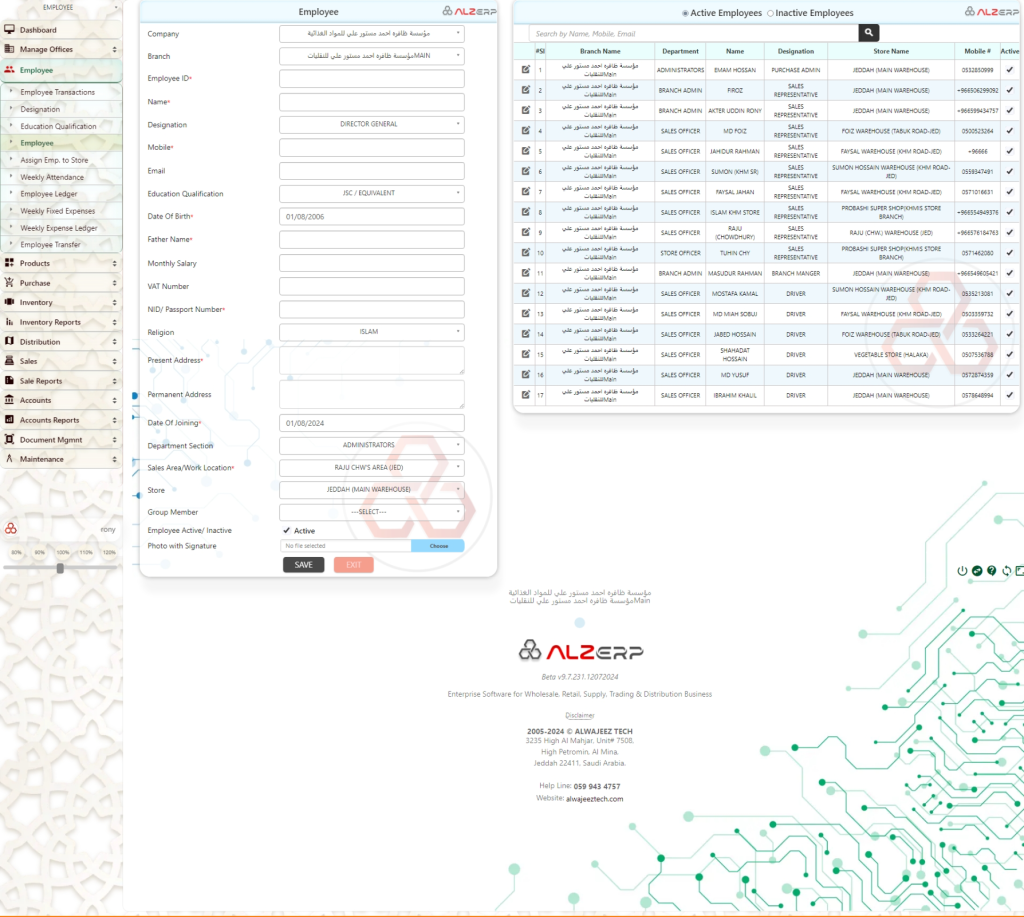The width and height of the screenshot is (1024, 917).
Task: Click the EXIT button
Action: 353,565
